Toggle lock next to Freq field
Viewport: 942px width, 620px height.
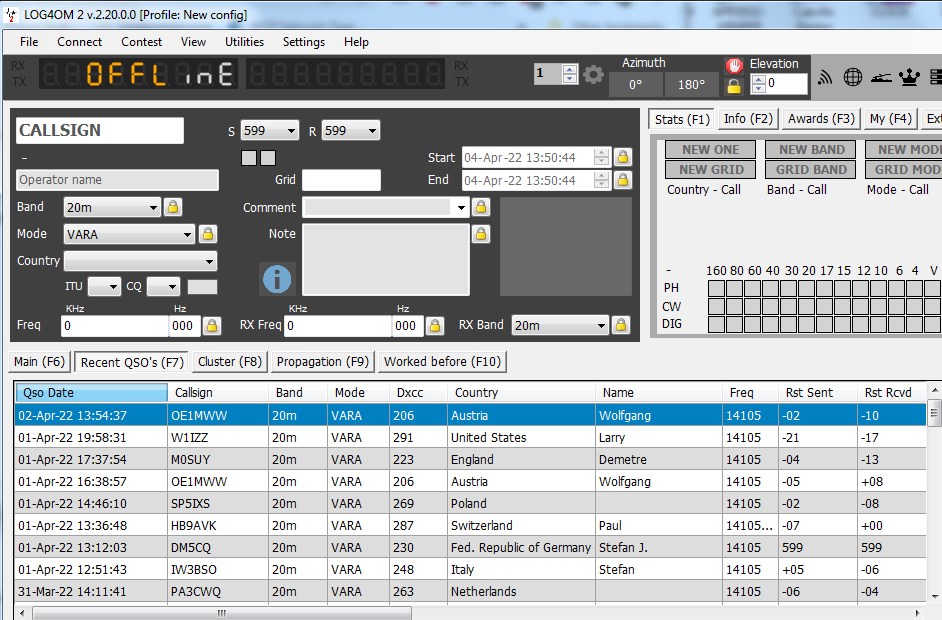(x=211, y=326)
